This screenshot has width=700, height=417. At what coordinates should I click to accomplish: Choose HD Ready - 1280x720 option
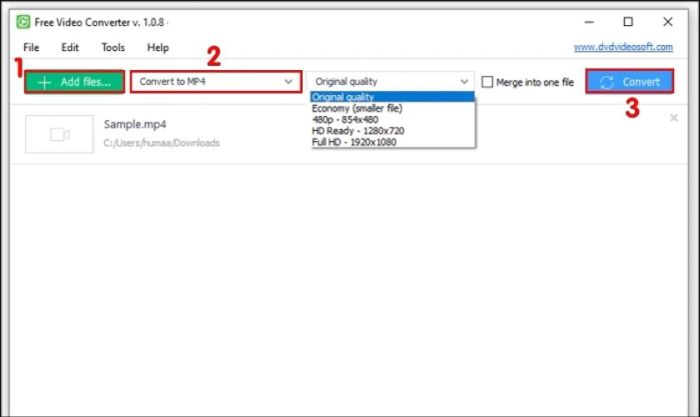(x=392, y=131)
